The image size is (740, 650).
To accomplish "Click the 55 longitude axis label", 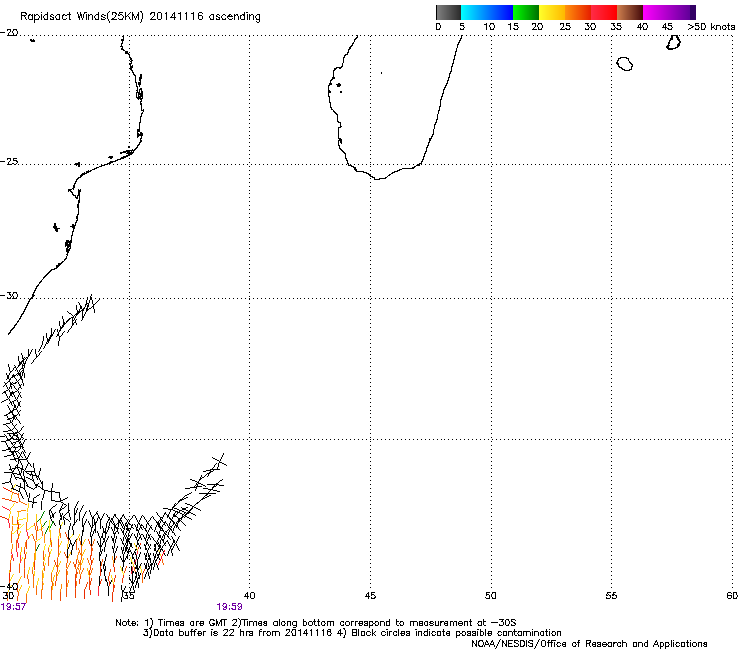I will [611, 596].
